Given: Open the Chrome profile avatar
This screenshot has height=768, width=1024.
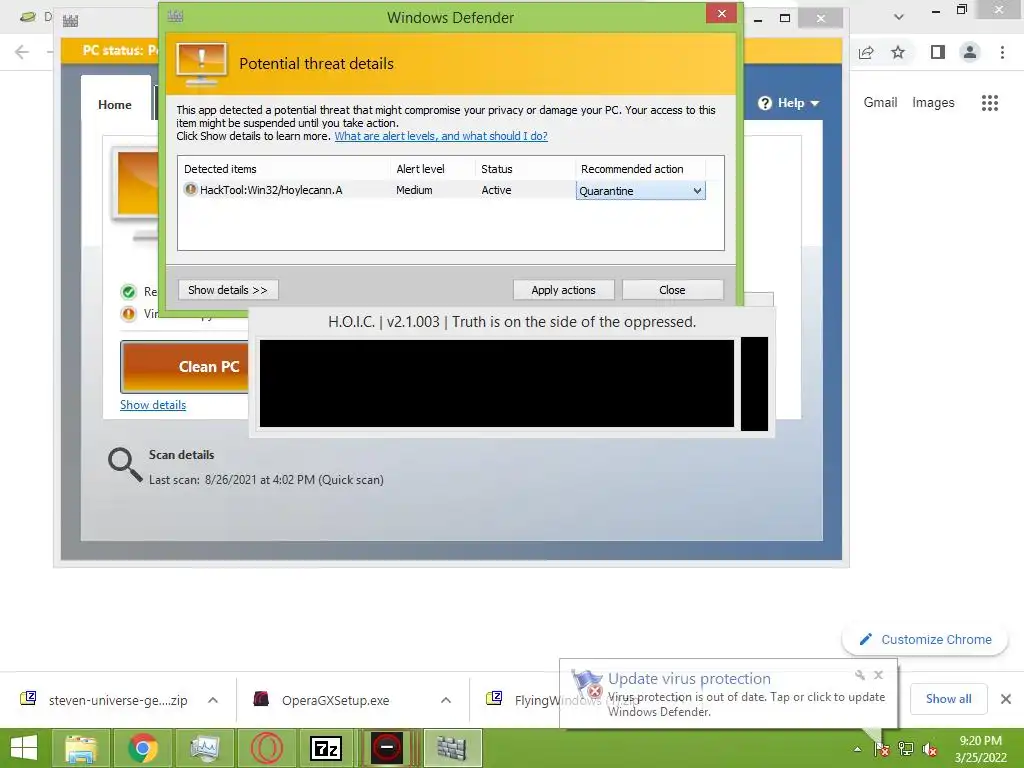Looking at the screenshot, I should 970,52.
